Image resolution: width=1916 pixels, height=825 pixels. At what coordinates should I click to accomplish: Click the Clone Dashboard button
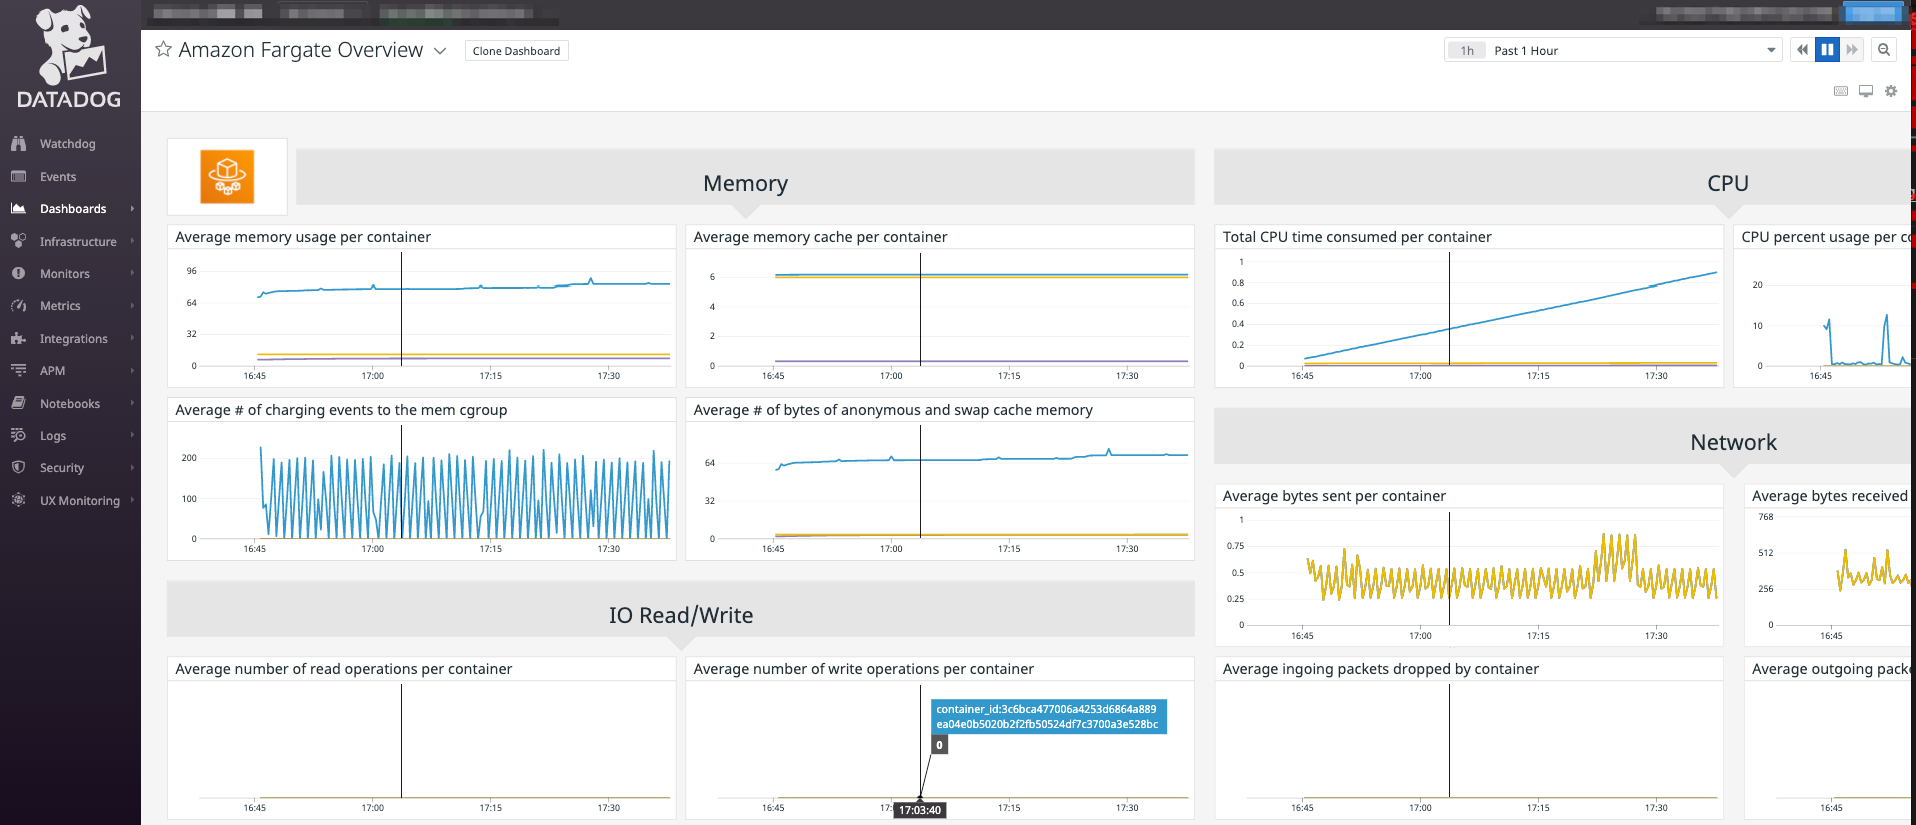[x=517, y=51]
